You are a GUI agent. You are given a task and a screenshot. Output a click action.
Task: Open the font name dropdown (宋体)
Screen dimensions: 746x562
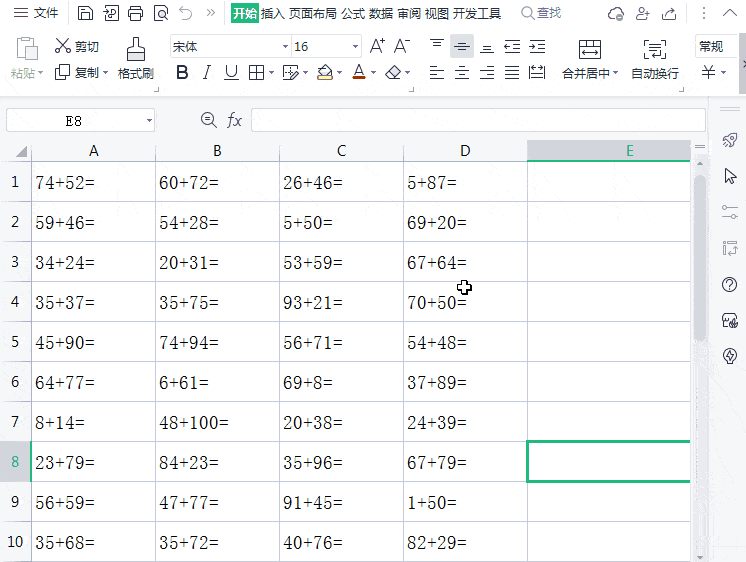point(285,47)
